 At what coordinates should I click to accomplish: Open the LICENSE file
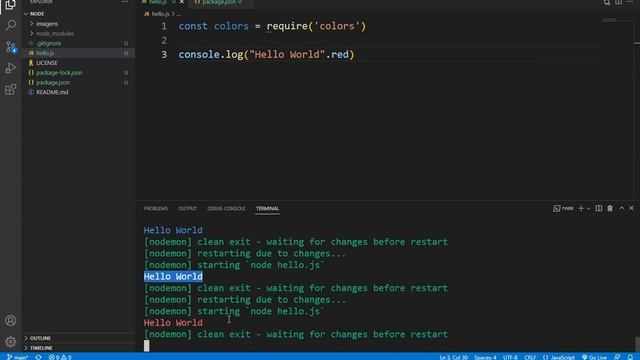47,63
